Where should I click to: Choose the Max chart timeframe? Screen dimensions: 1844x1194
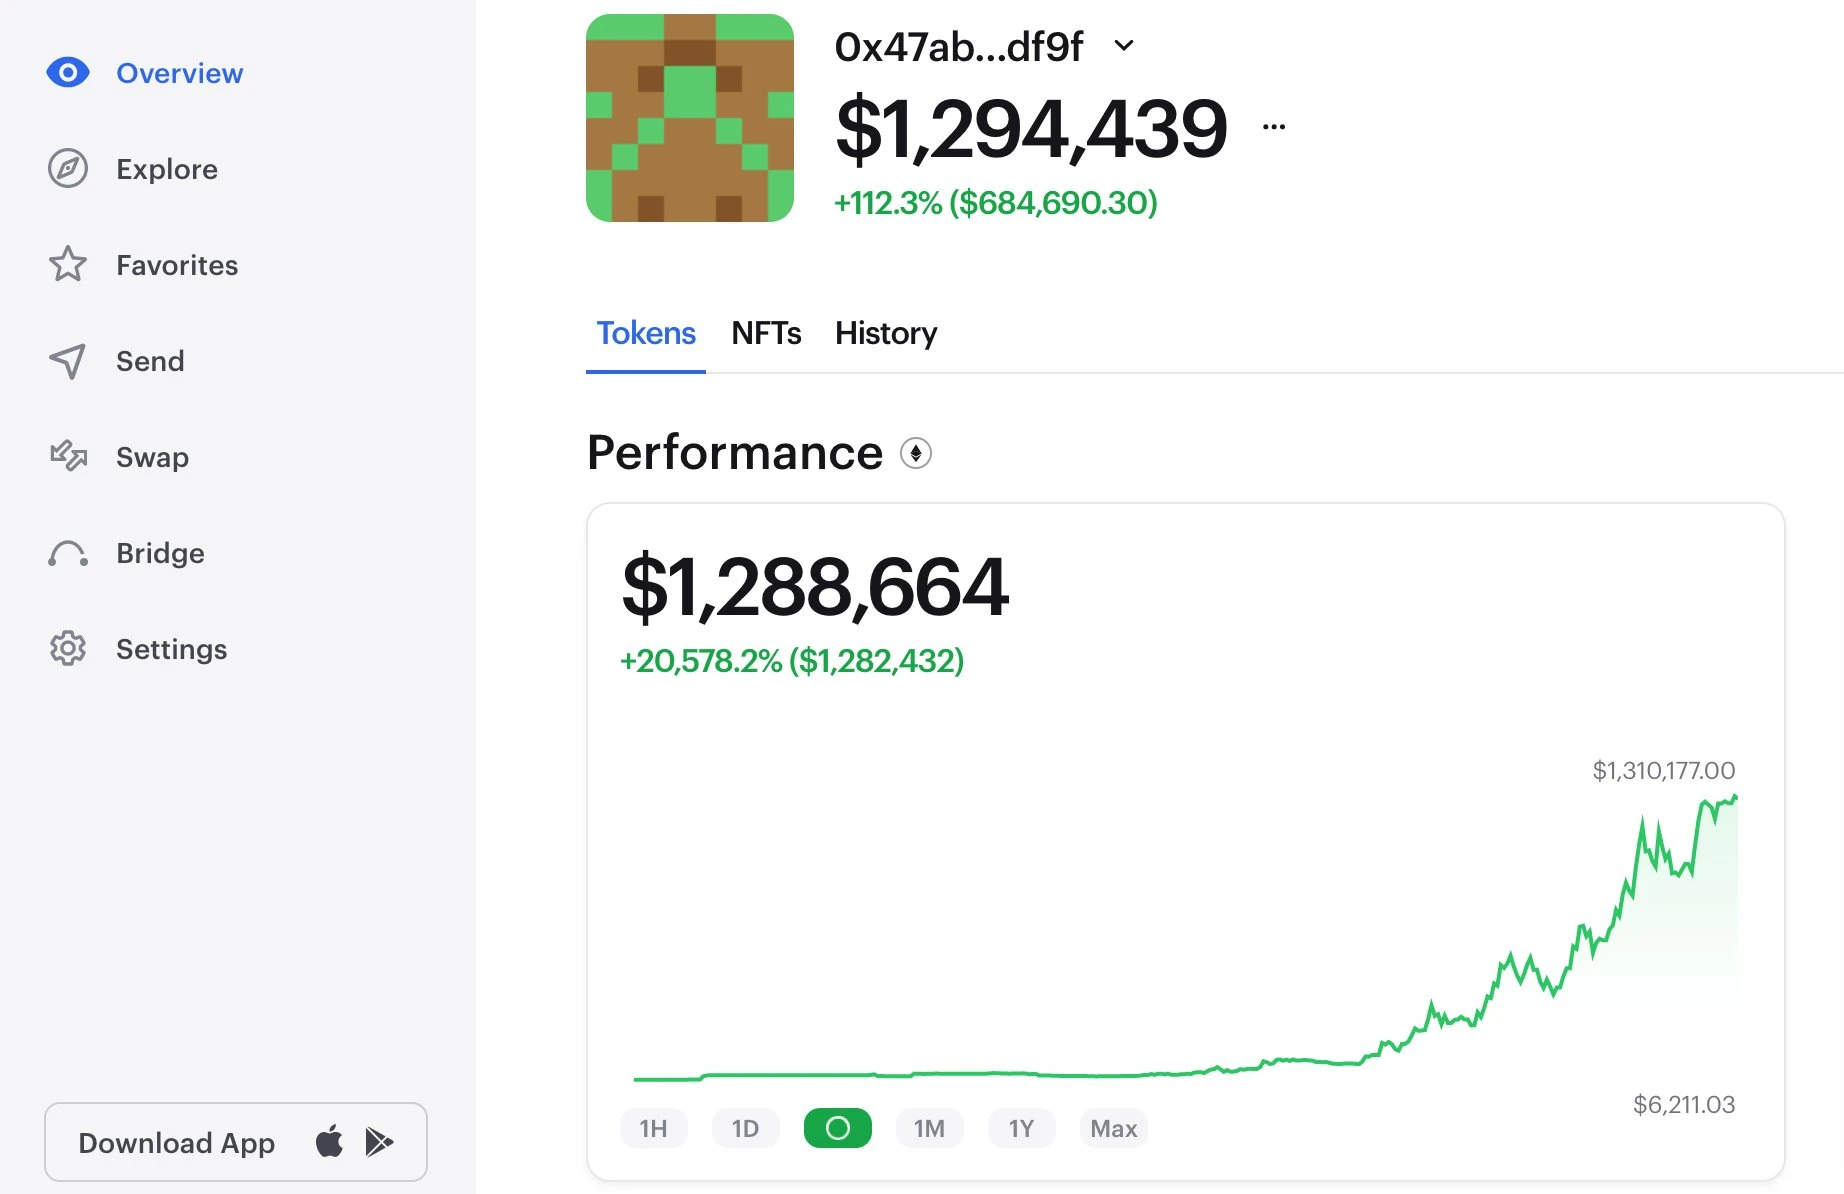(x=1113, y=1129)
